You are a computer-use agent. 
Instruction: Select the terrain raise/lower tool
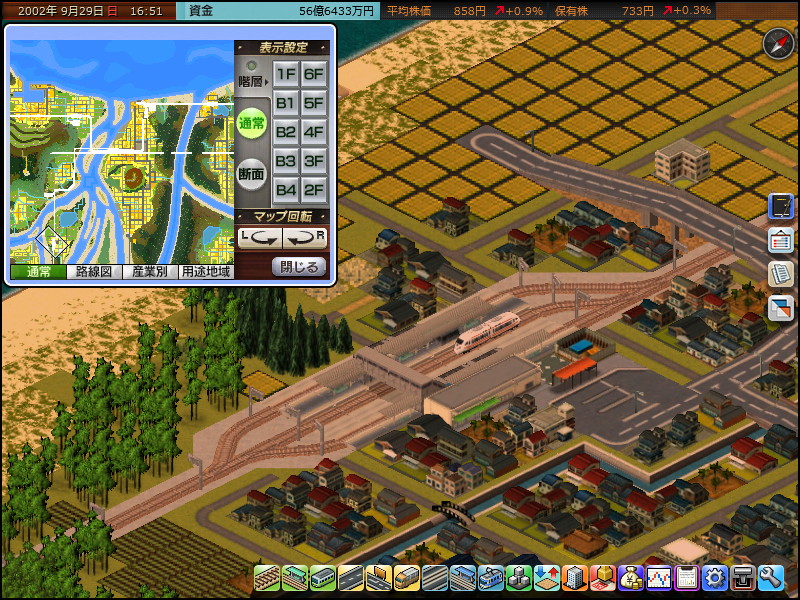546,578
